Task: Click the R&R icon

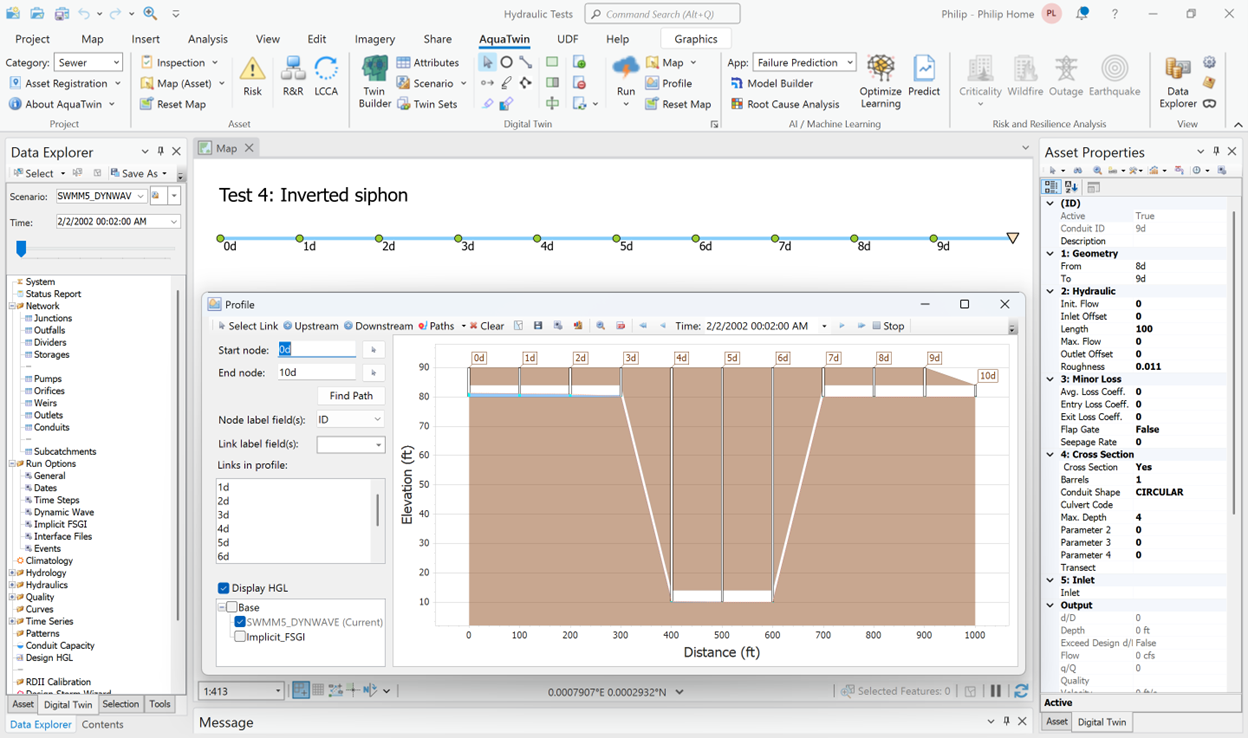Action: (x=293, y=76)
